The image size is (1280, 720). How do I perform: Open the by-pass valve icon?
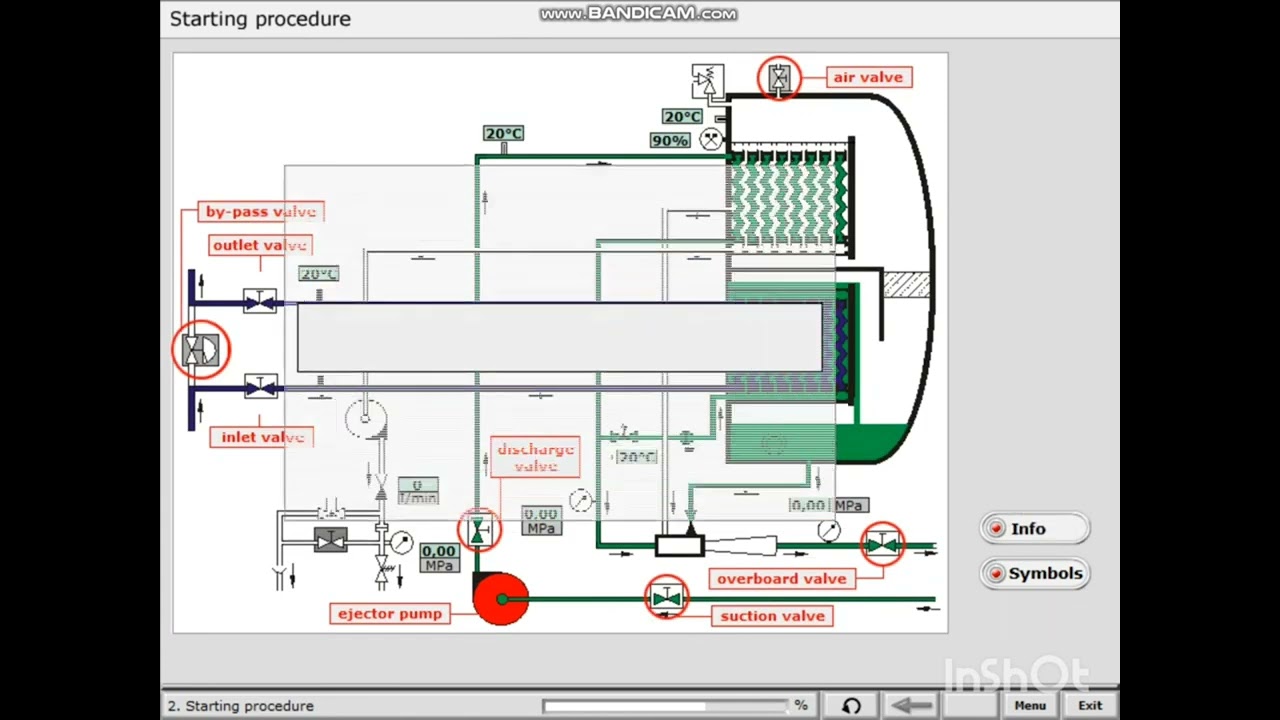tap(201, 349)
